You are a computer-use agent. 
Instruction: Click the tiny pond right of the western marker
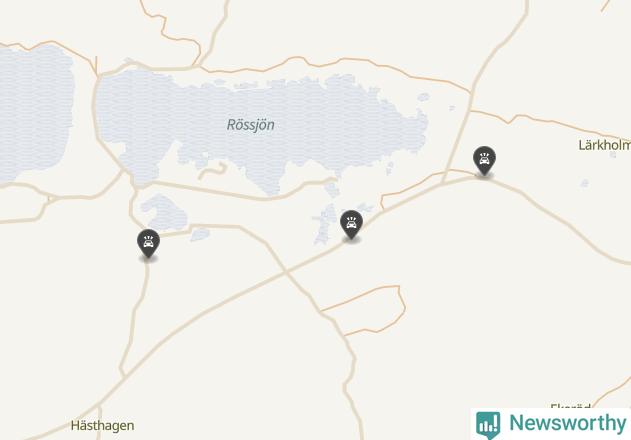200,234
